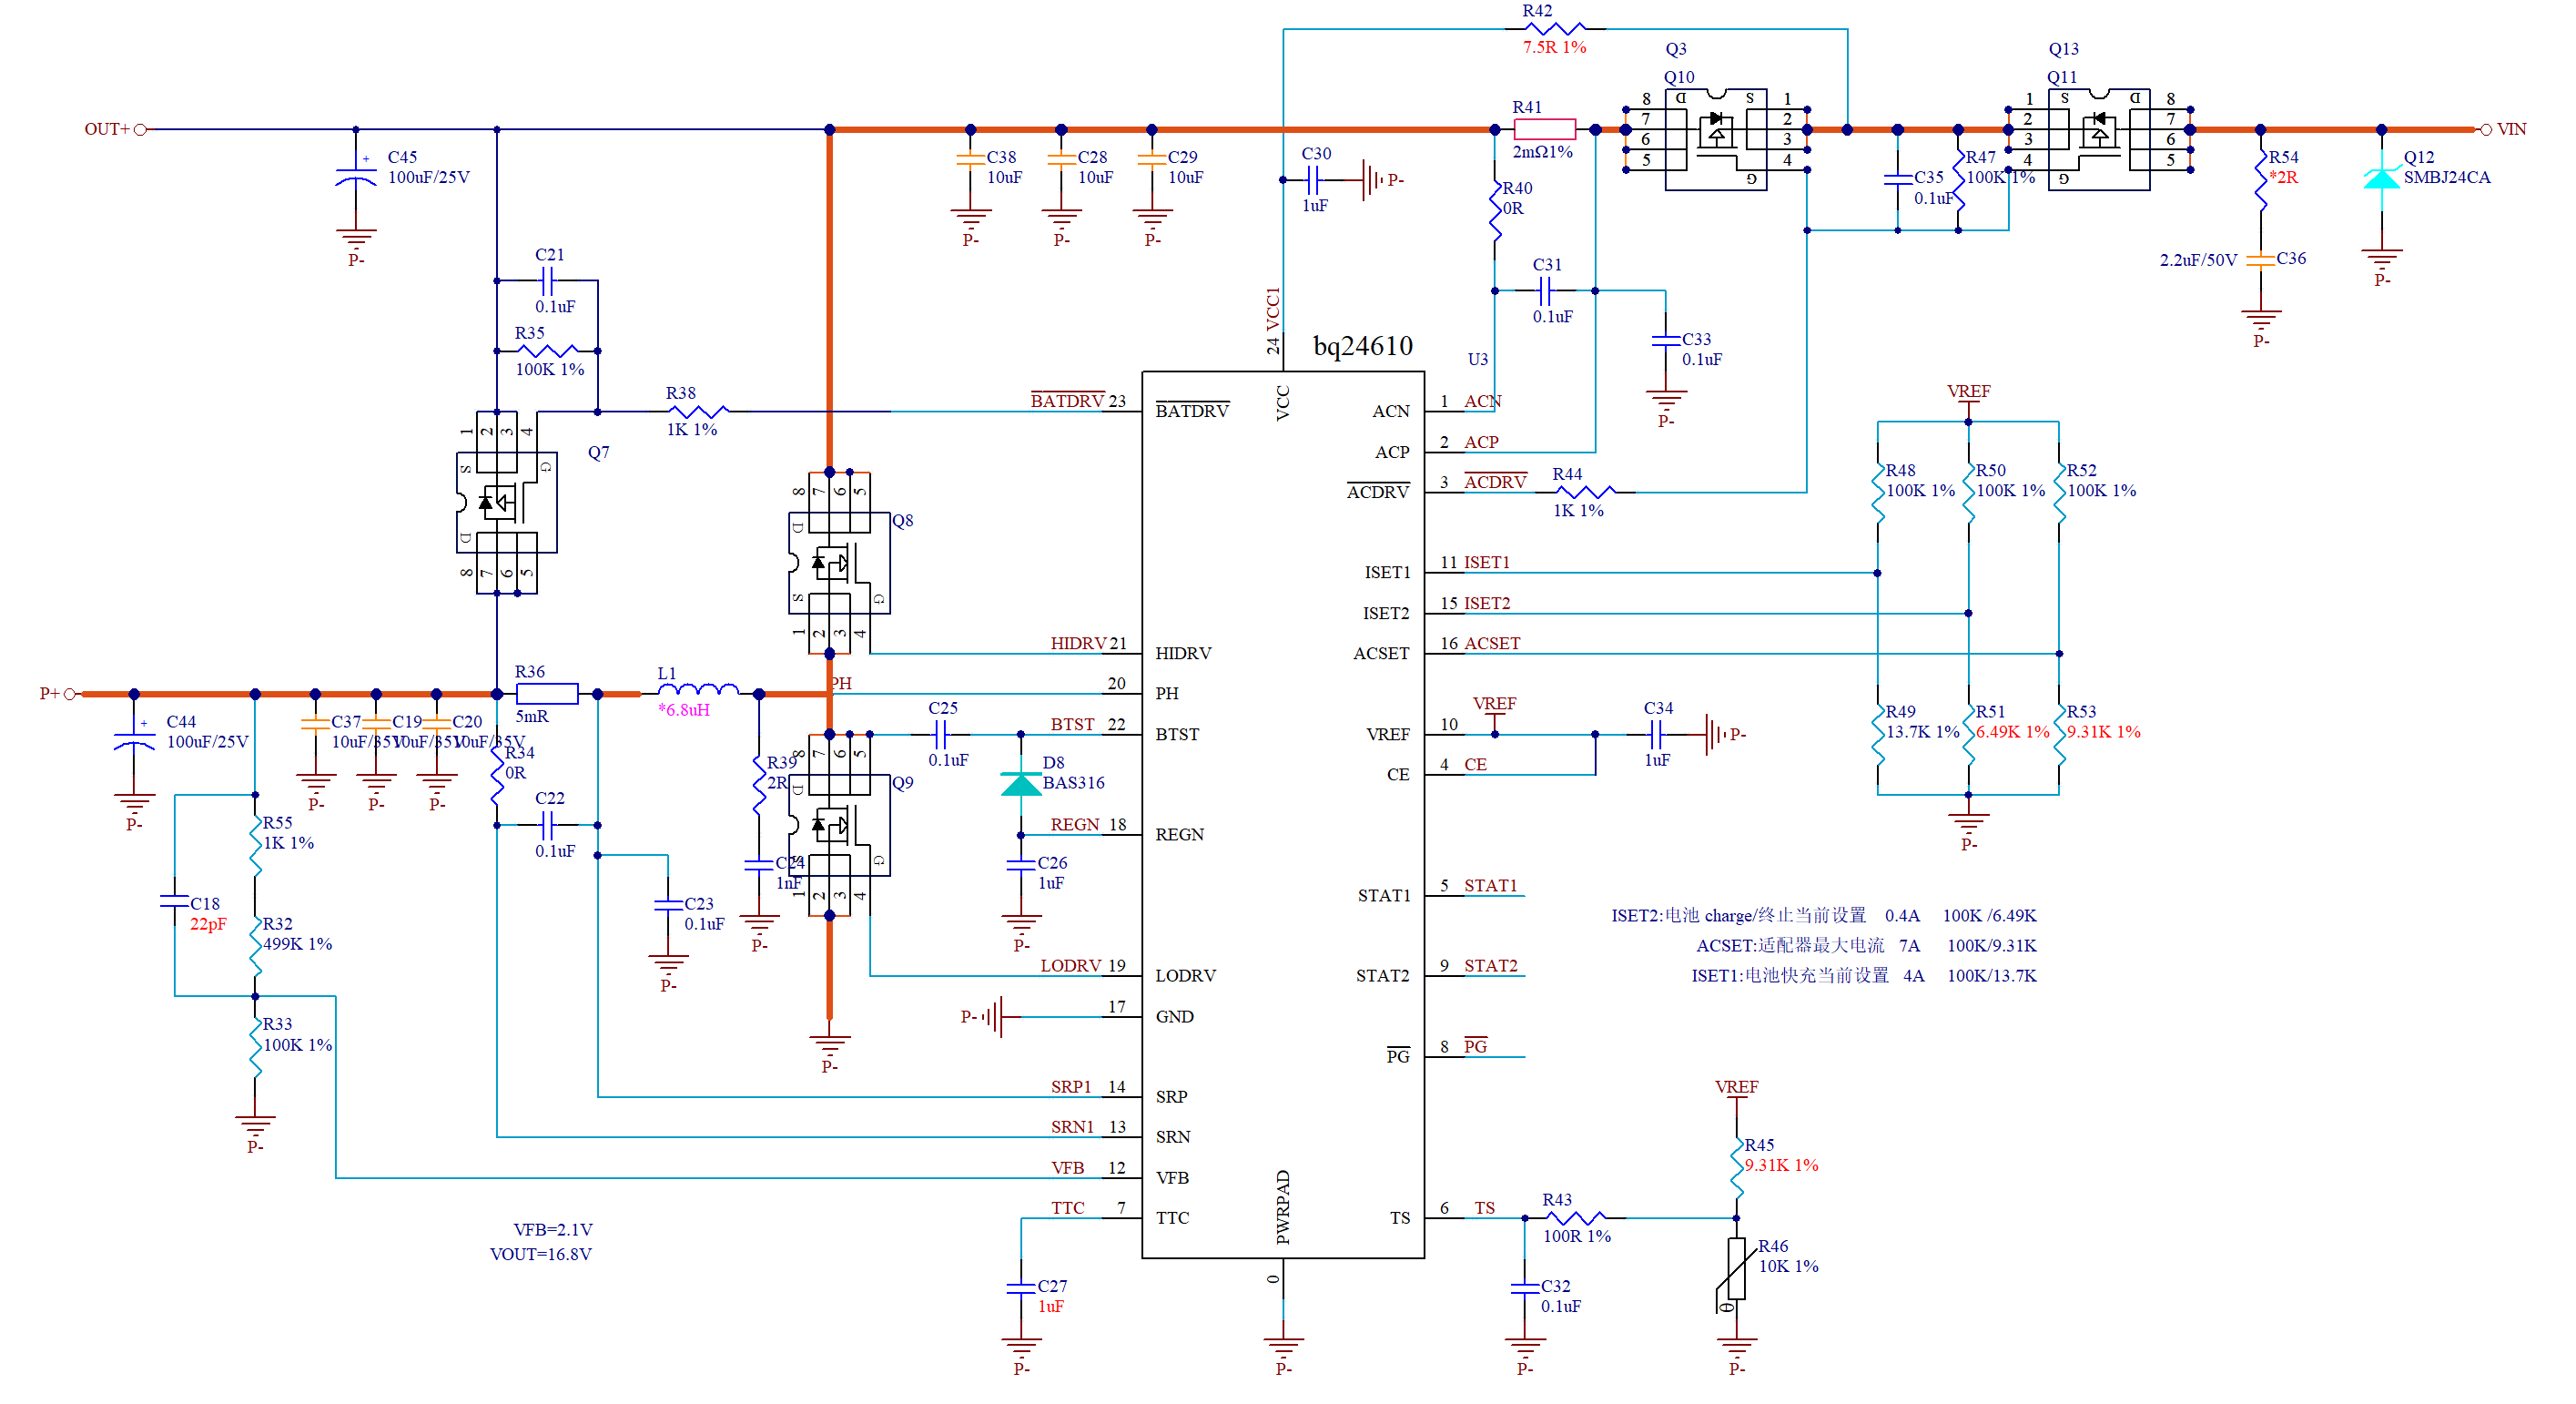Viewport: 2576px width, 1404px height.
Task: Click the R32 499K 1% value
Action: coord(297,944)
